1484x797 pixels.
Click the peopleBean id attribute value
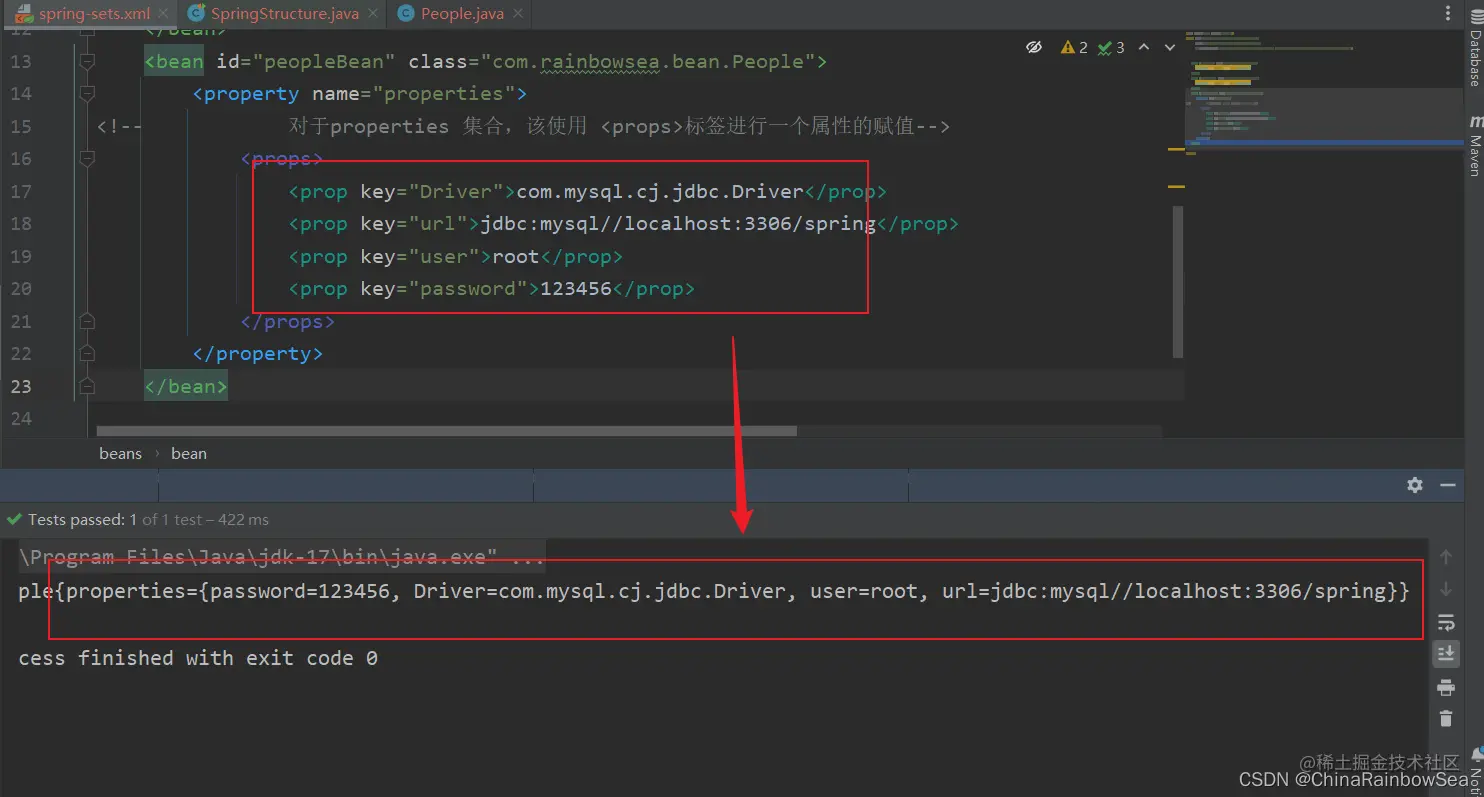[323, 62]
